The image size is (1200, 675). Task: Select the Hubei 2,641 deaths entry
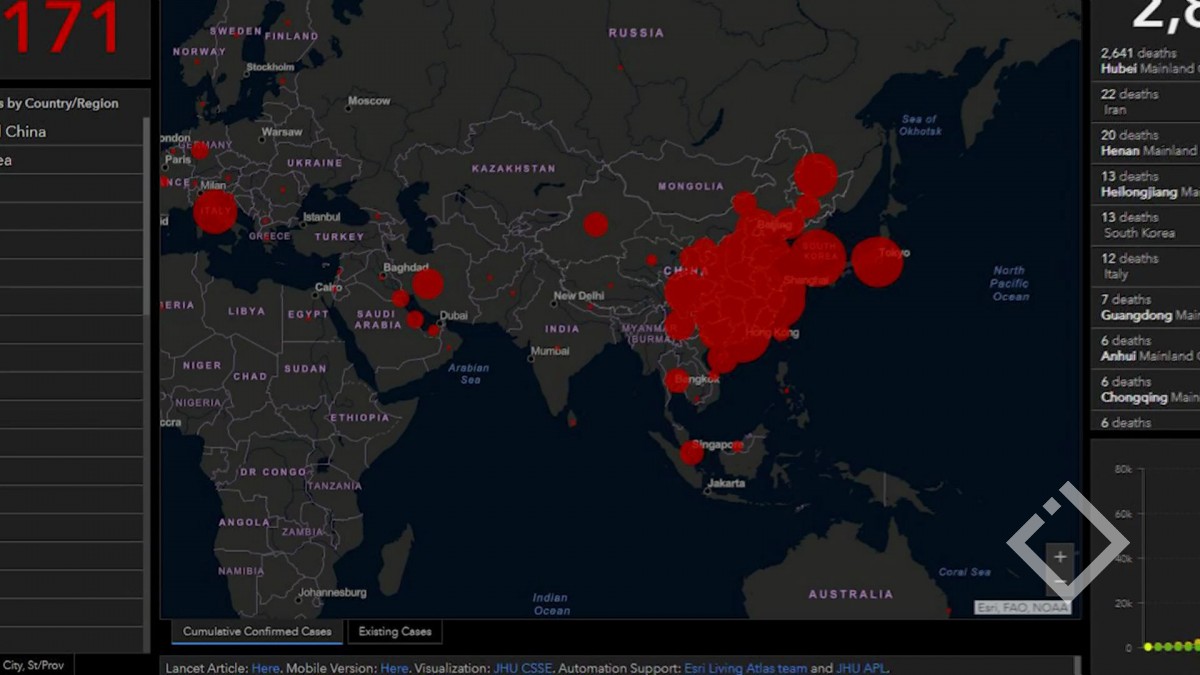click(1146, 61)
